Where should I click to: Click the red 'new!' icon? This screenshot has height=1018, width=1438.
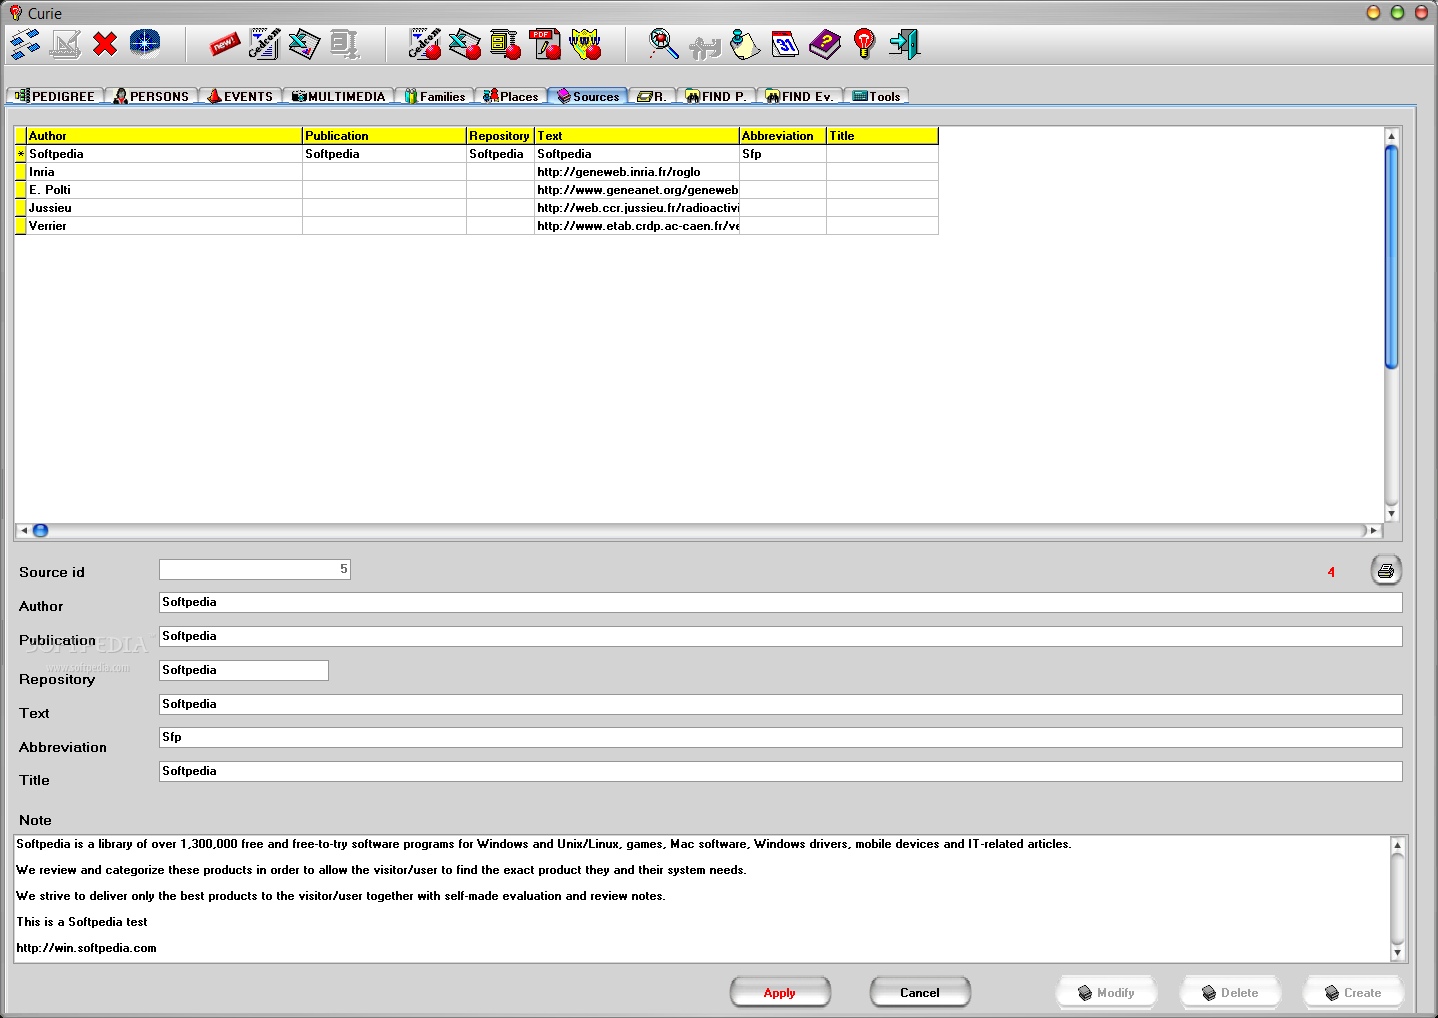pyautogui.click(x=224, y=44)
